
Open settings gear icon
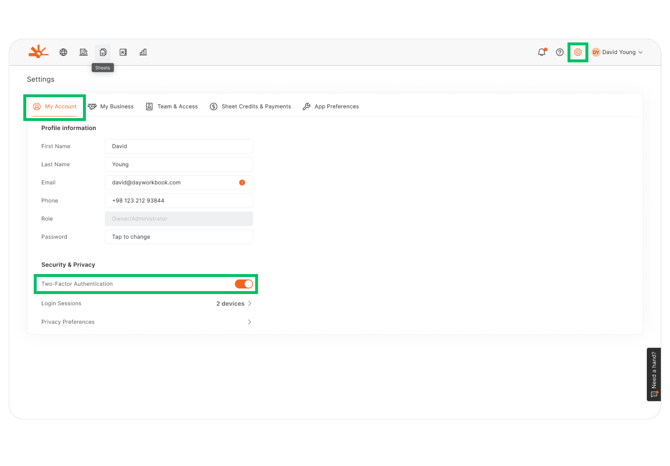coord(578,52)
